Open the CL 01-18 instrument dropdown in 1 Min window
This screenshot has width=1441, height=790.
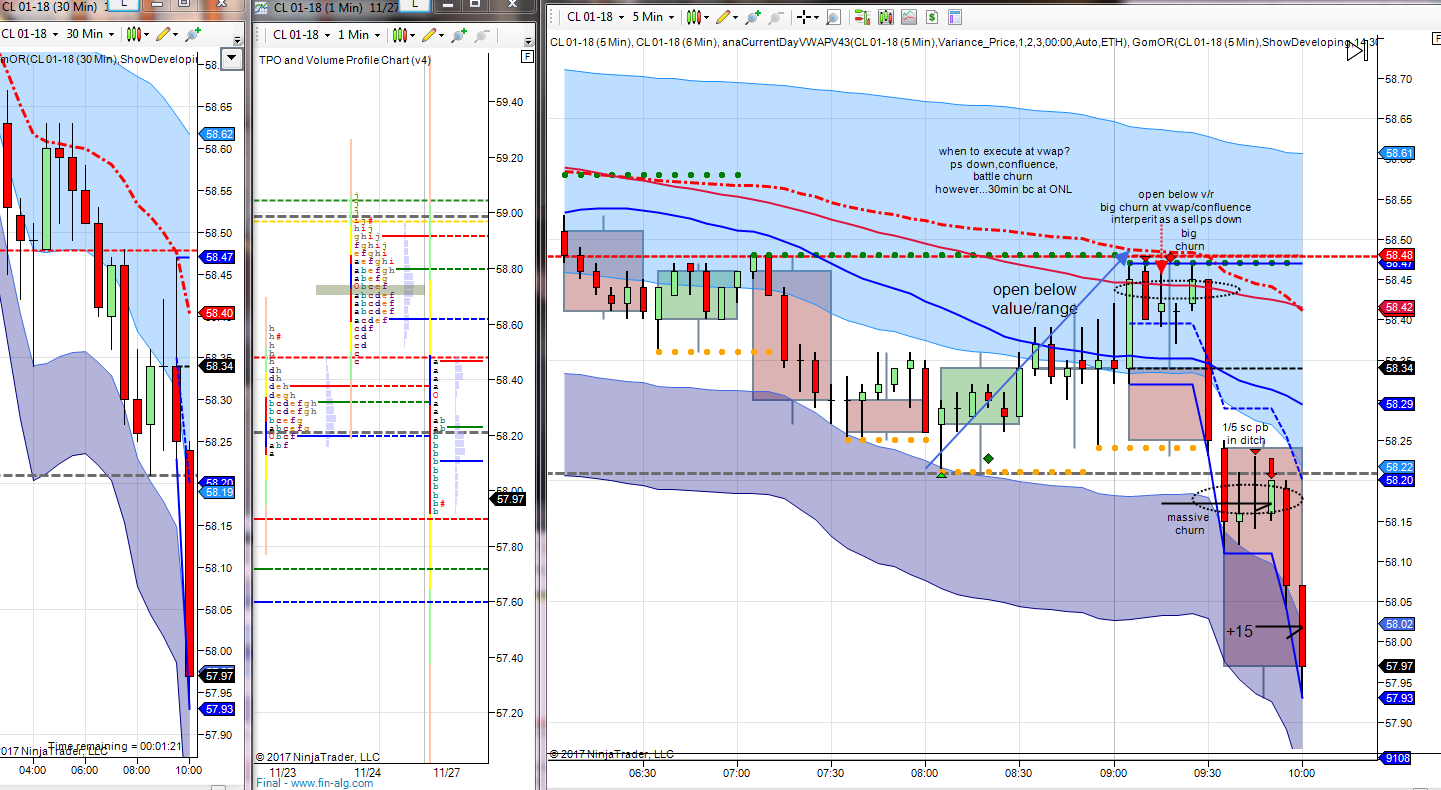click(x=301, y=35)
